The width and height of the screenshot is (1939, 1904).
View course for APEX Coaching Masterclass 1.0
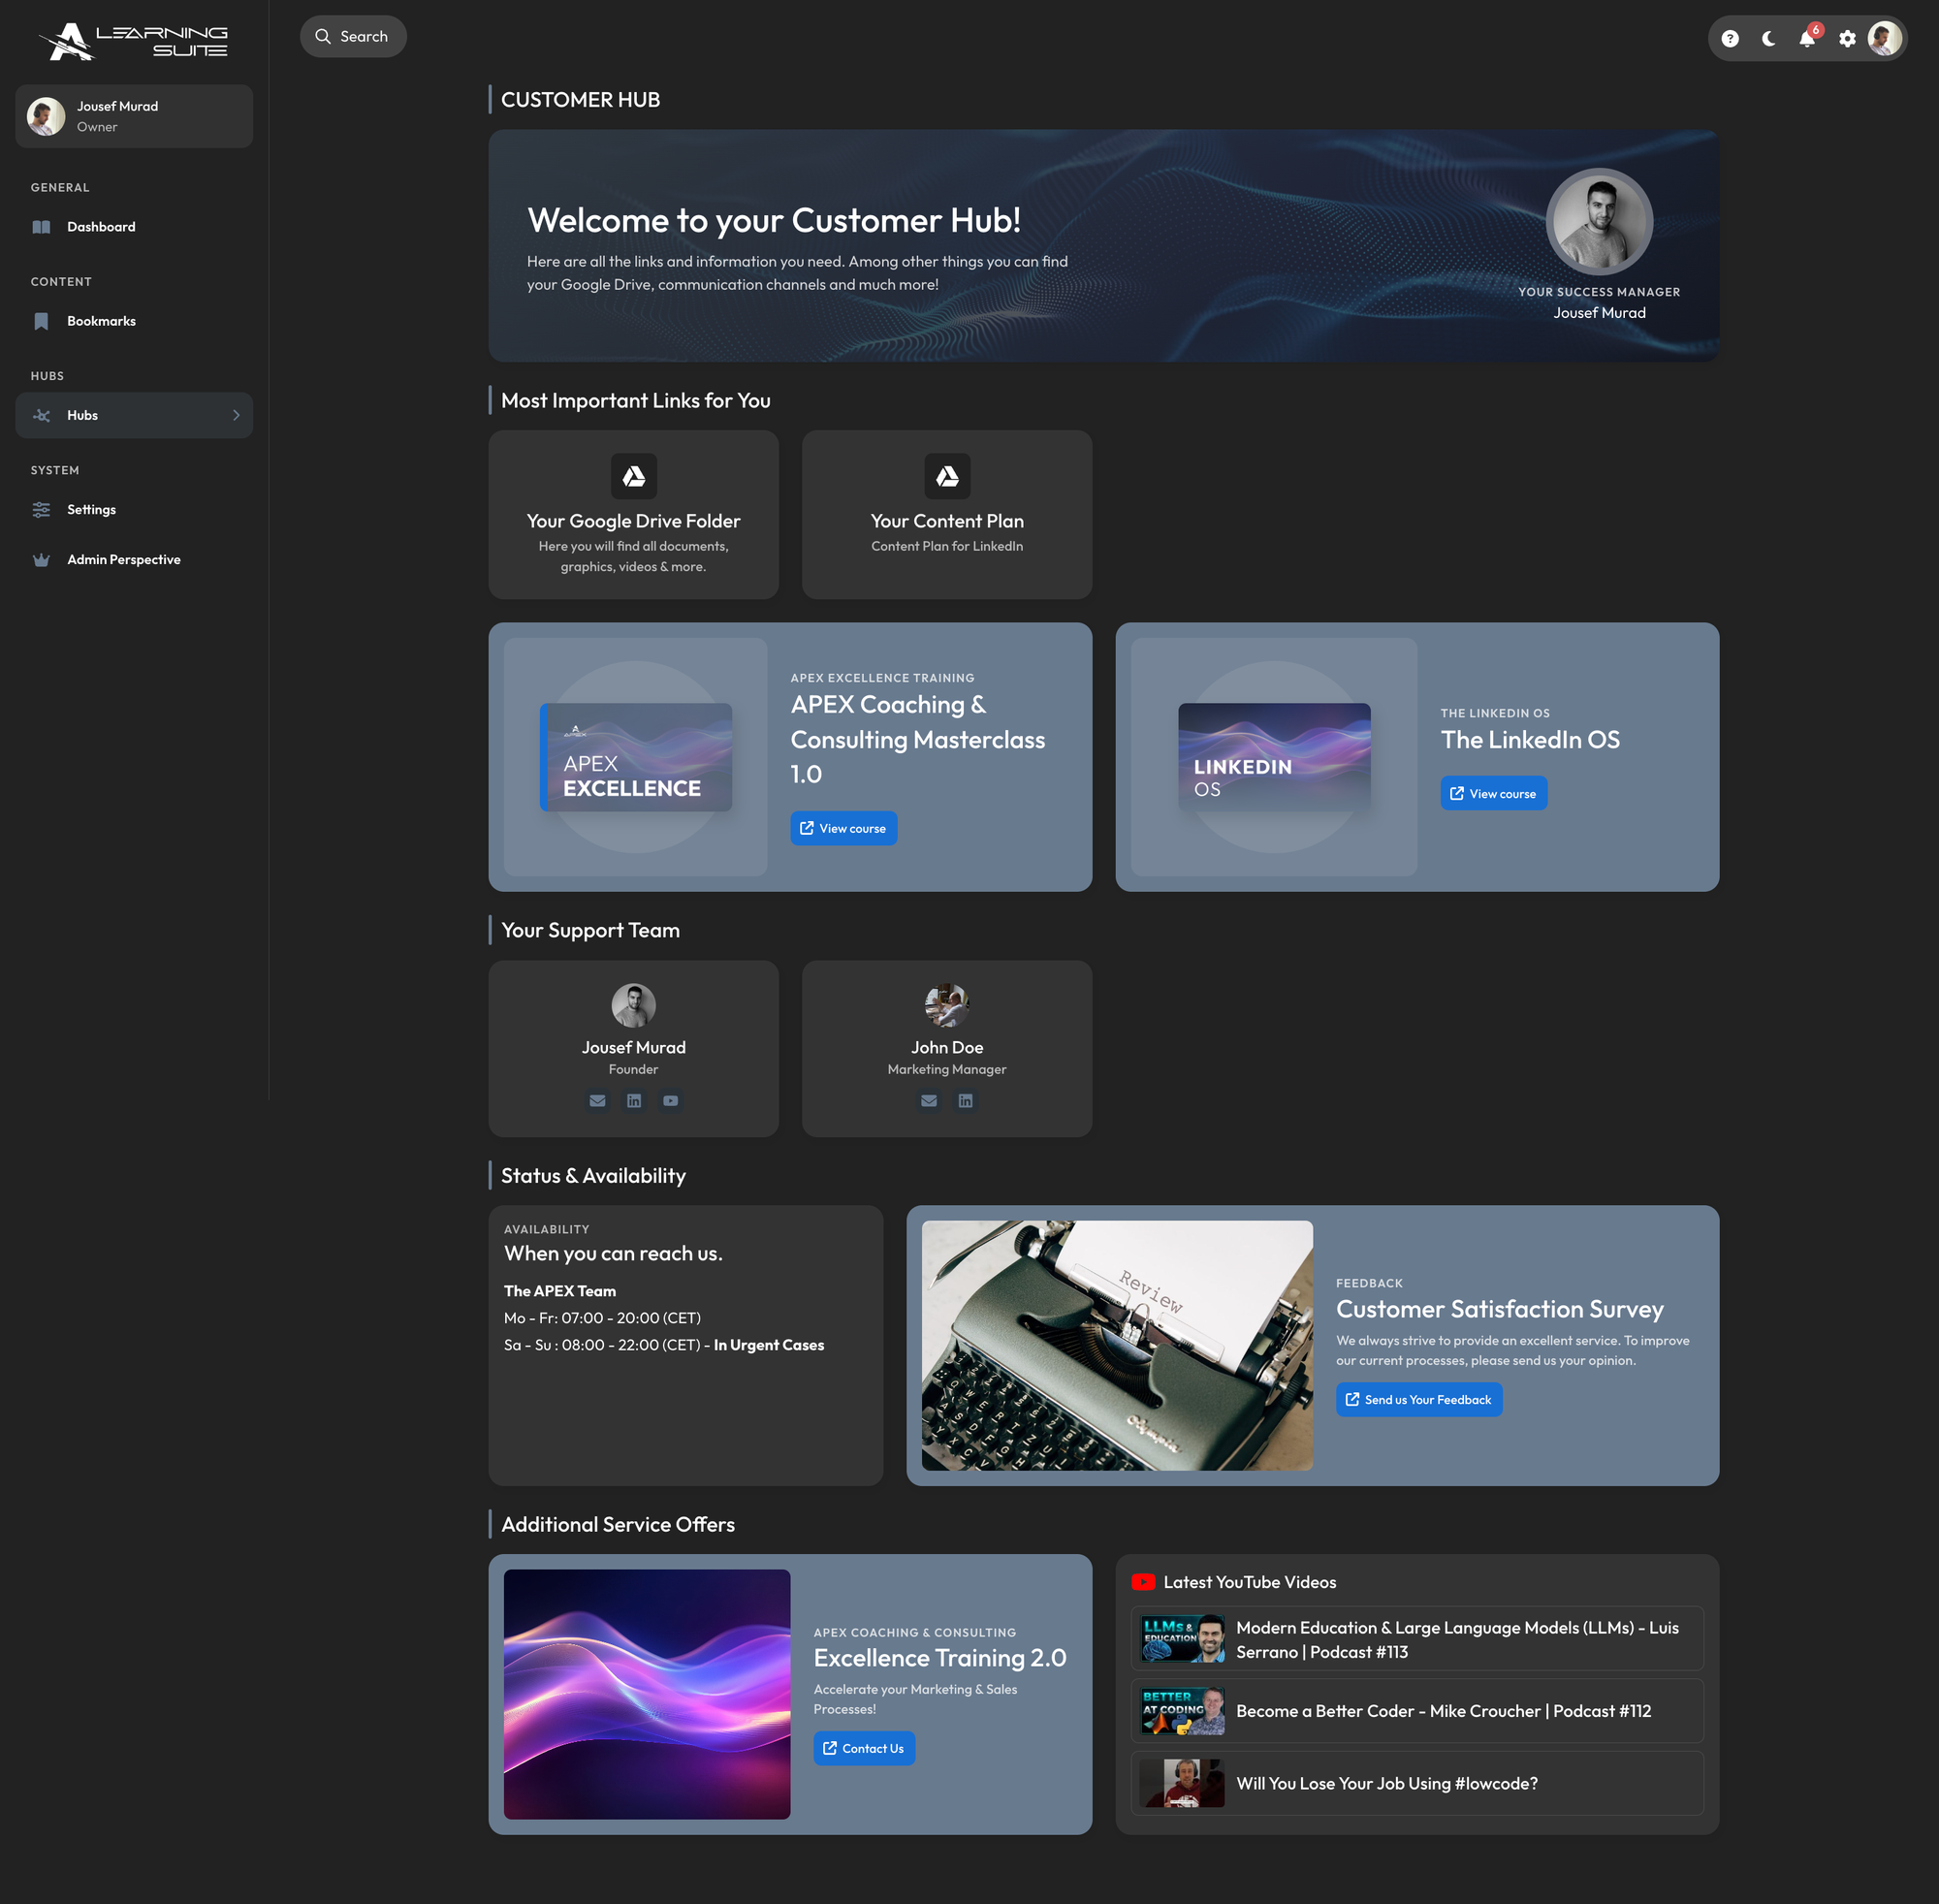point(843,827)
